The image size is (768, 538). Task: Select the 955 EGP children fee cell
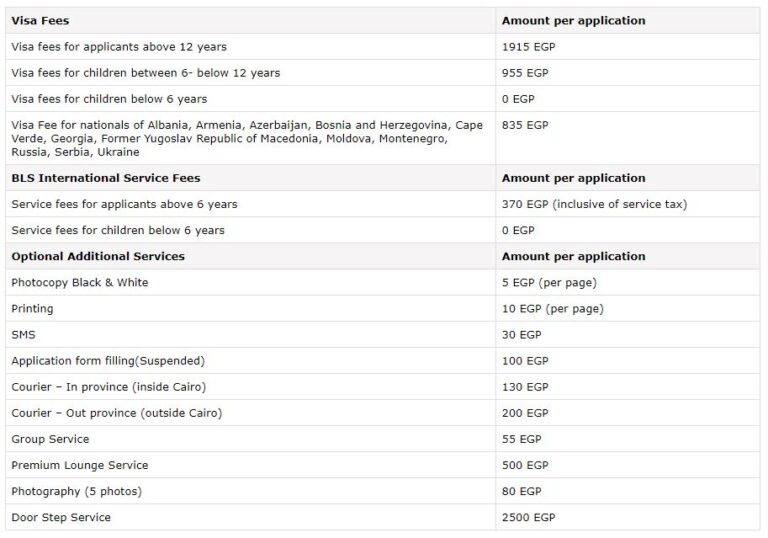click(x=525, y=73)
